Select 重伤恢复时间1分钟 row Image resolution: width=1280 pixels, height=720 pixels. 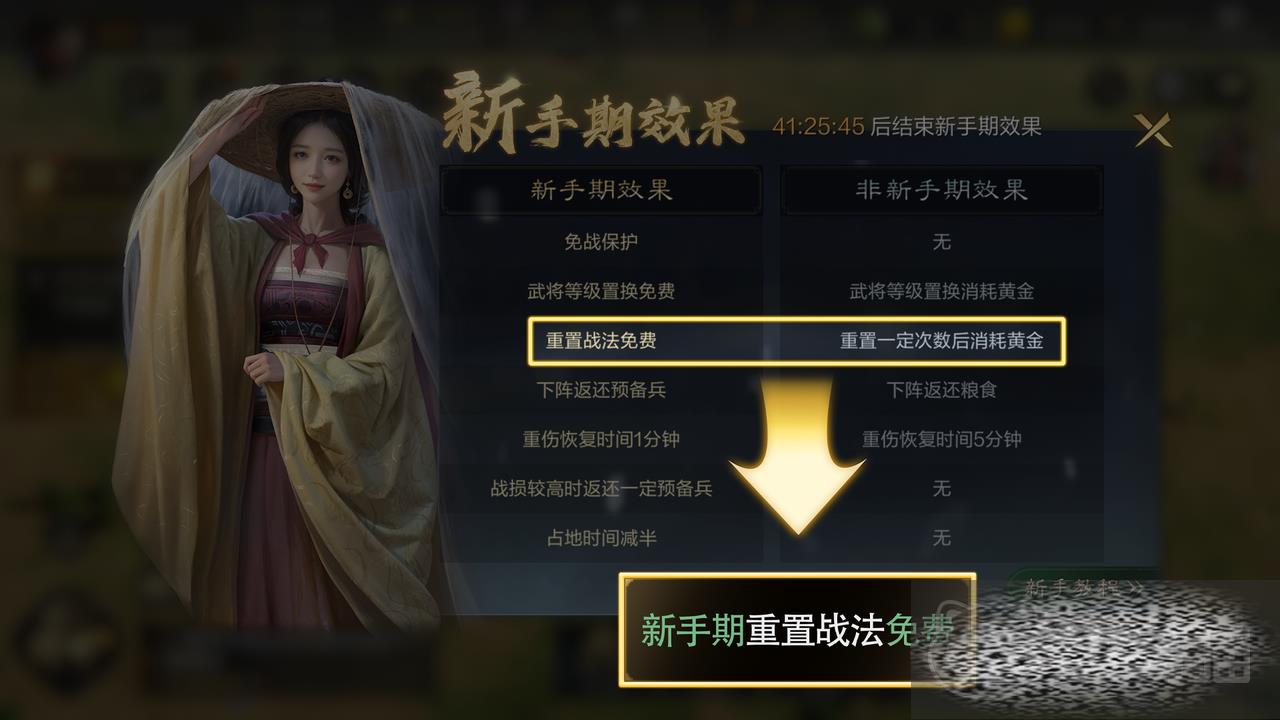pyautogui.click(x=601, y=439)
